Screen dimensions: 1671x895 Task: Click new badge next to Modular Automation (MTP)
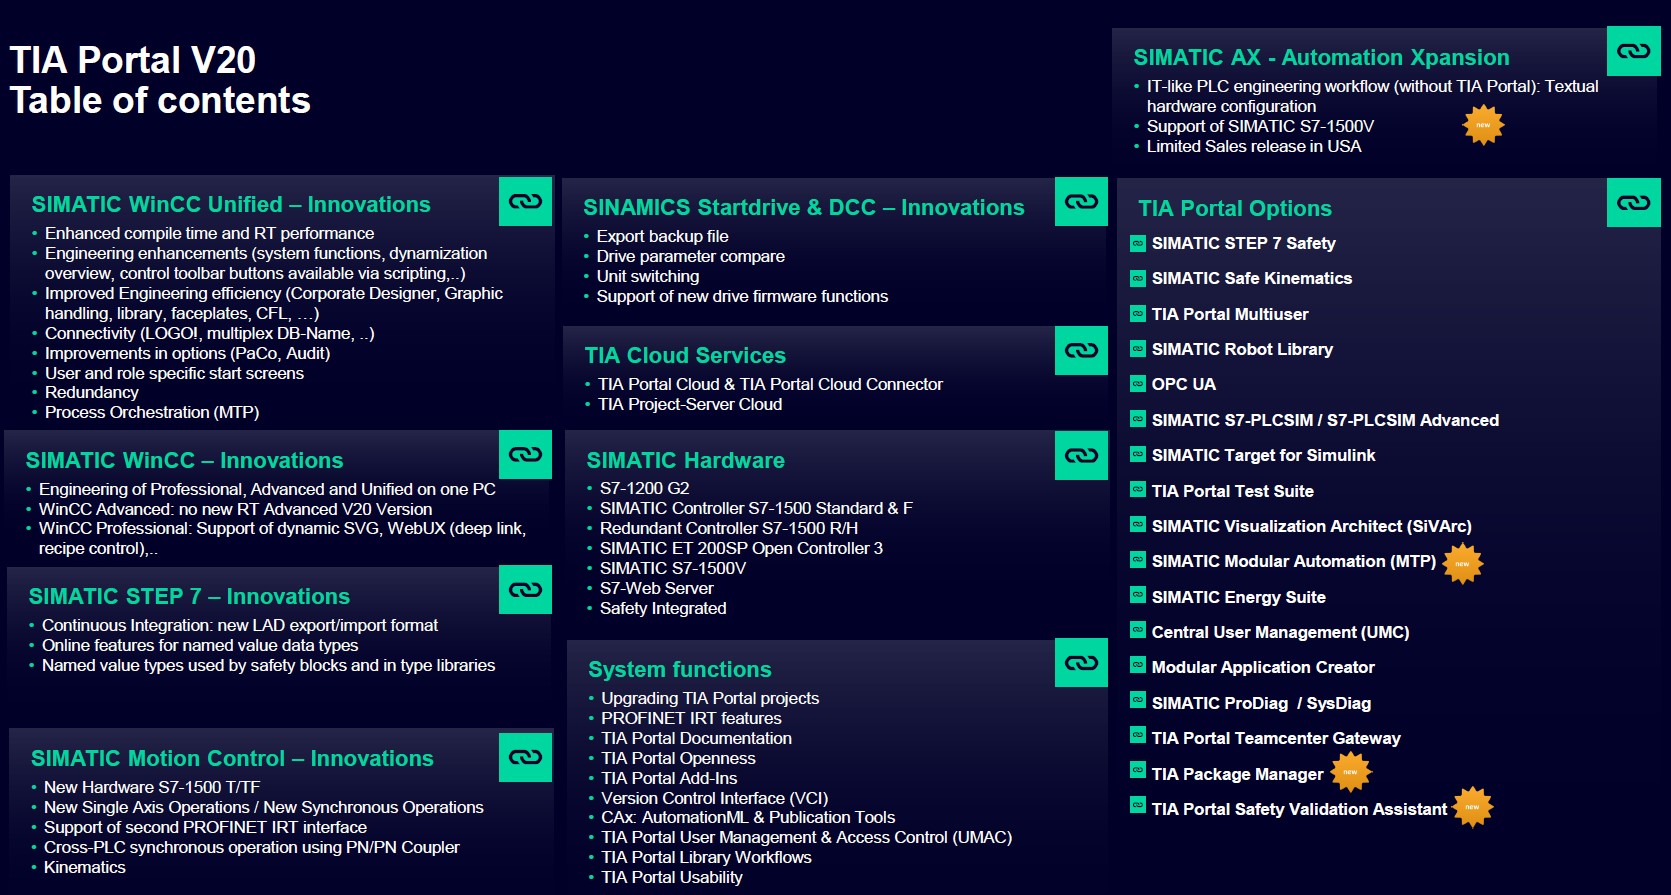point(1462,564)
